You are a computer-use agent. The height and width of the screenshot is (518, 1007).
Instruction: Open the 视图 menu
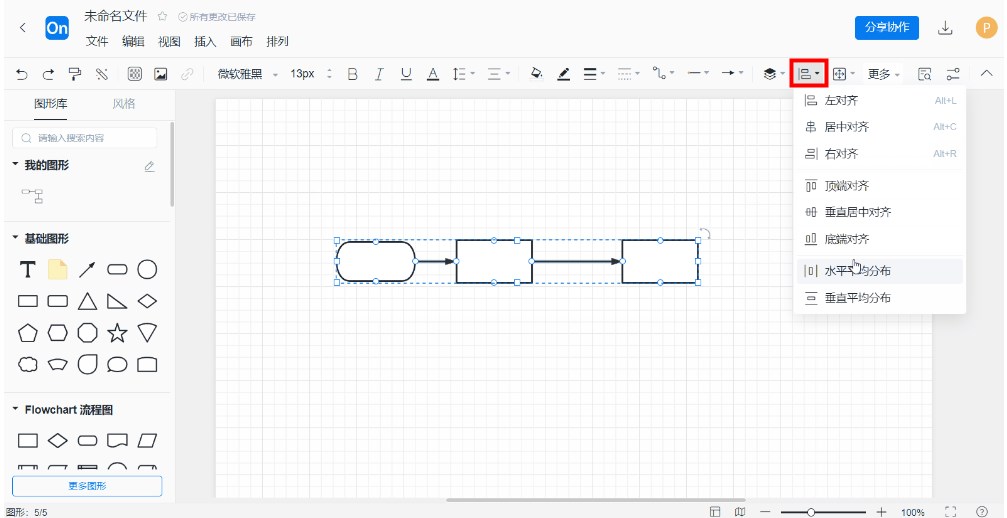coord(169,42)
